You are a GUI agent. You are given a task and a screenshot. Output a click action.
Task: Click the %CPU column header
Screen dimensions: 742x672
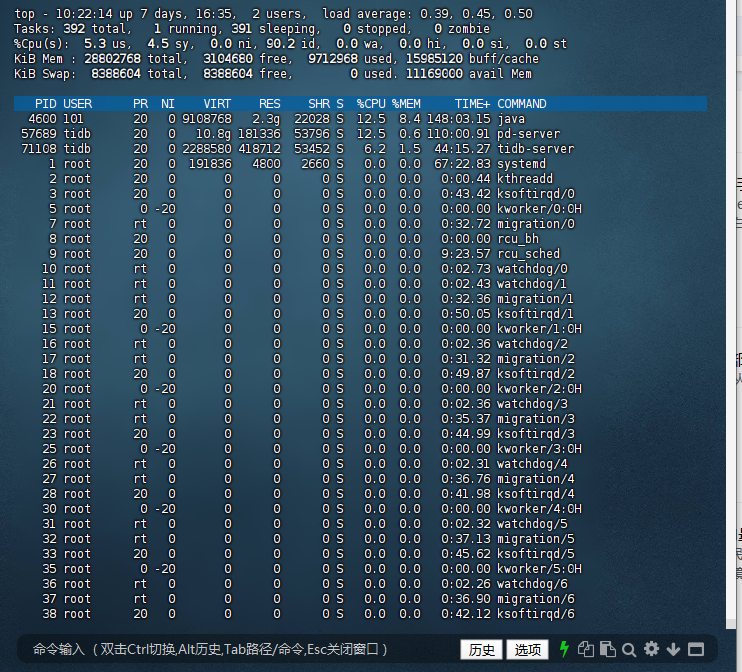371,104
